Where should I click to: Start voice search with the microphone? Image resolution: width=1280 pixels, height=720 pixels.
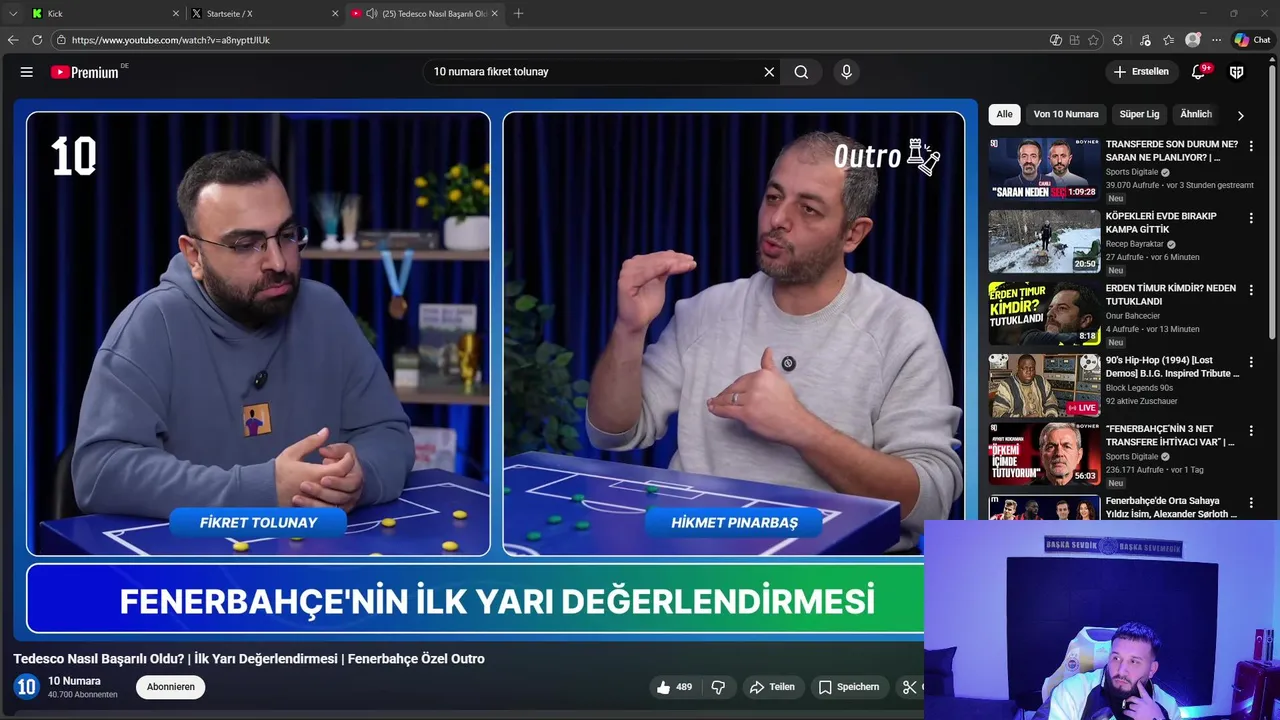pyautogui.click(x=846, y=72)
